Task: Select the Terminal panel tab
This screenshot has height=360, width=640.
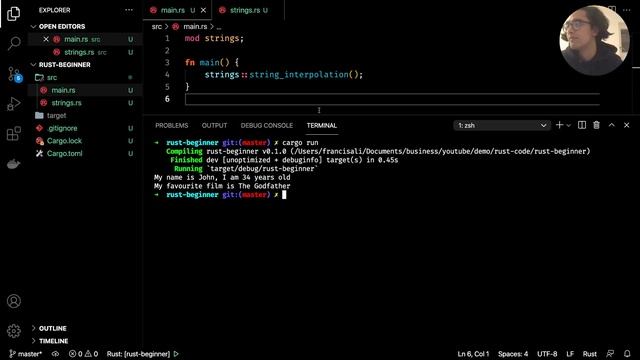Action: (322, 125)
